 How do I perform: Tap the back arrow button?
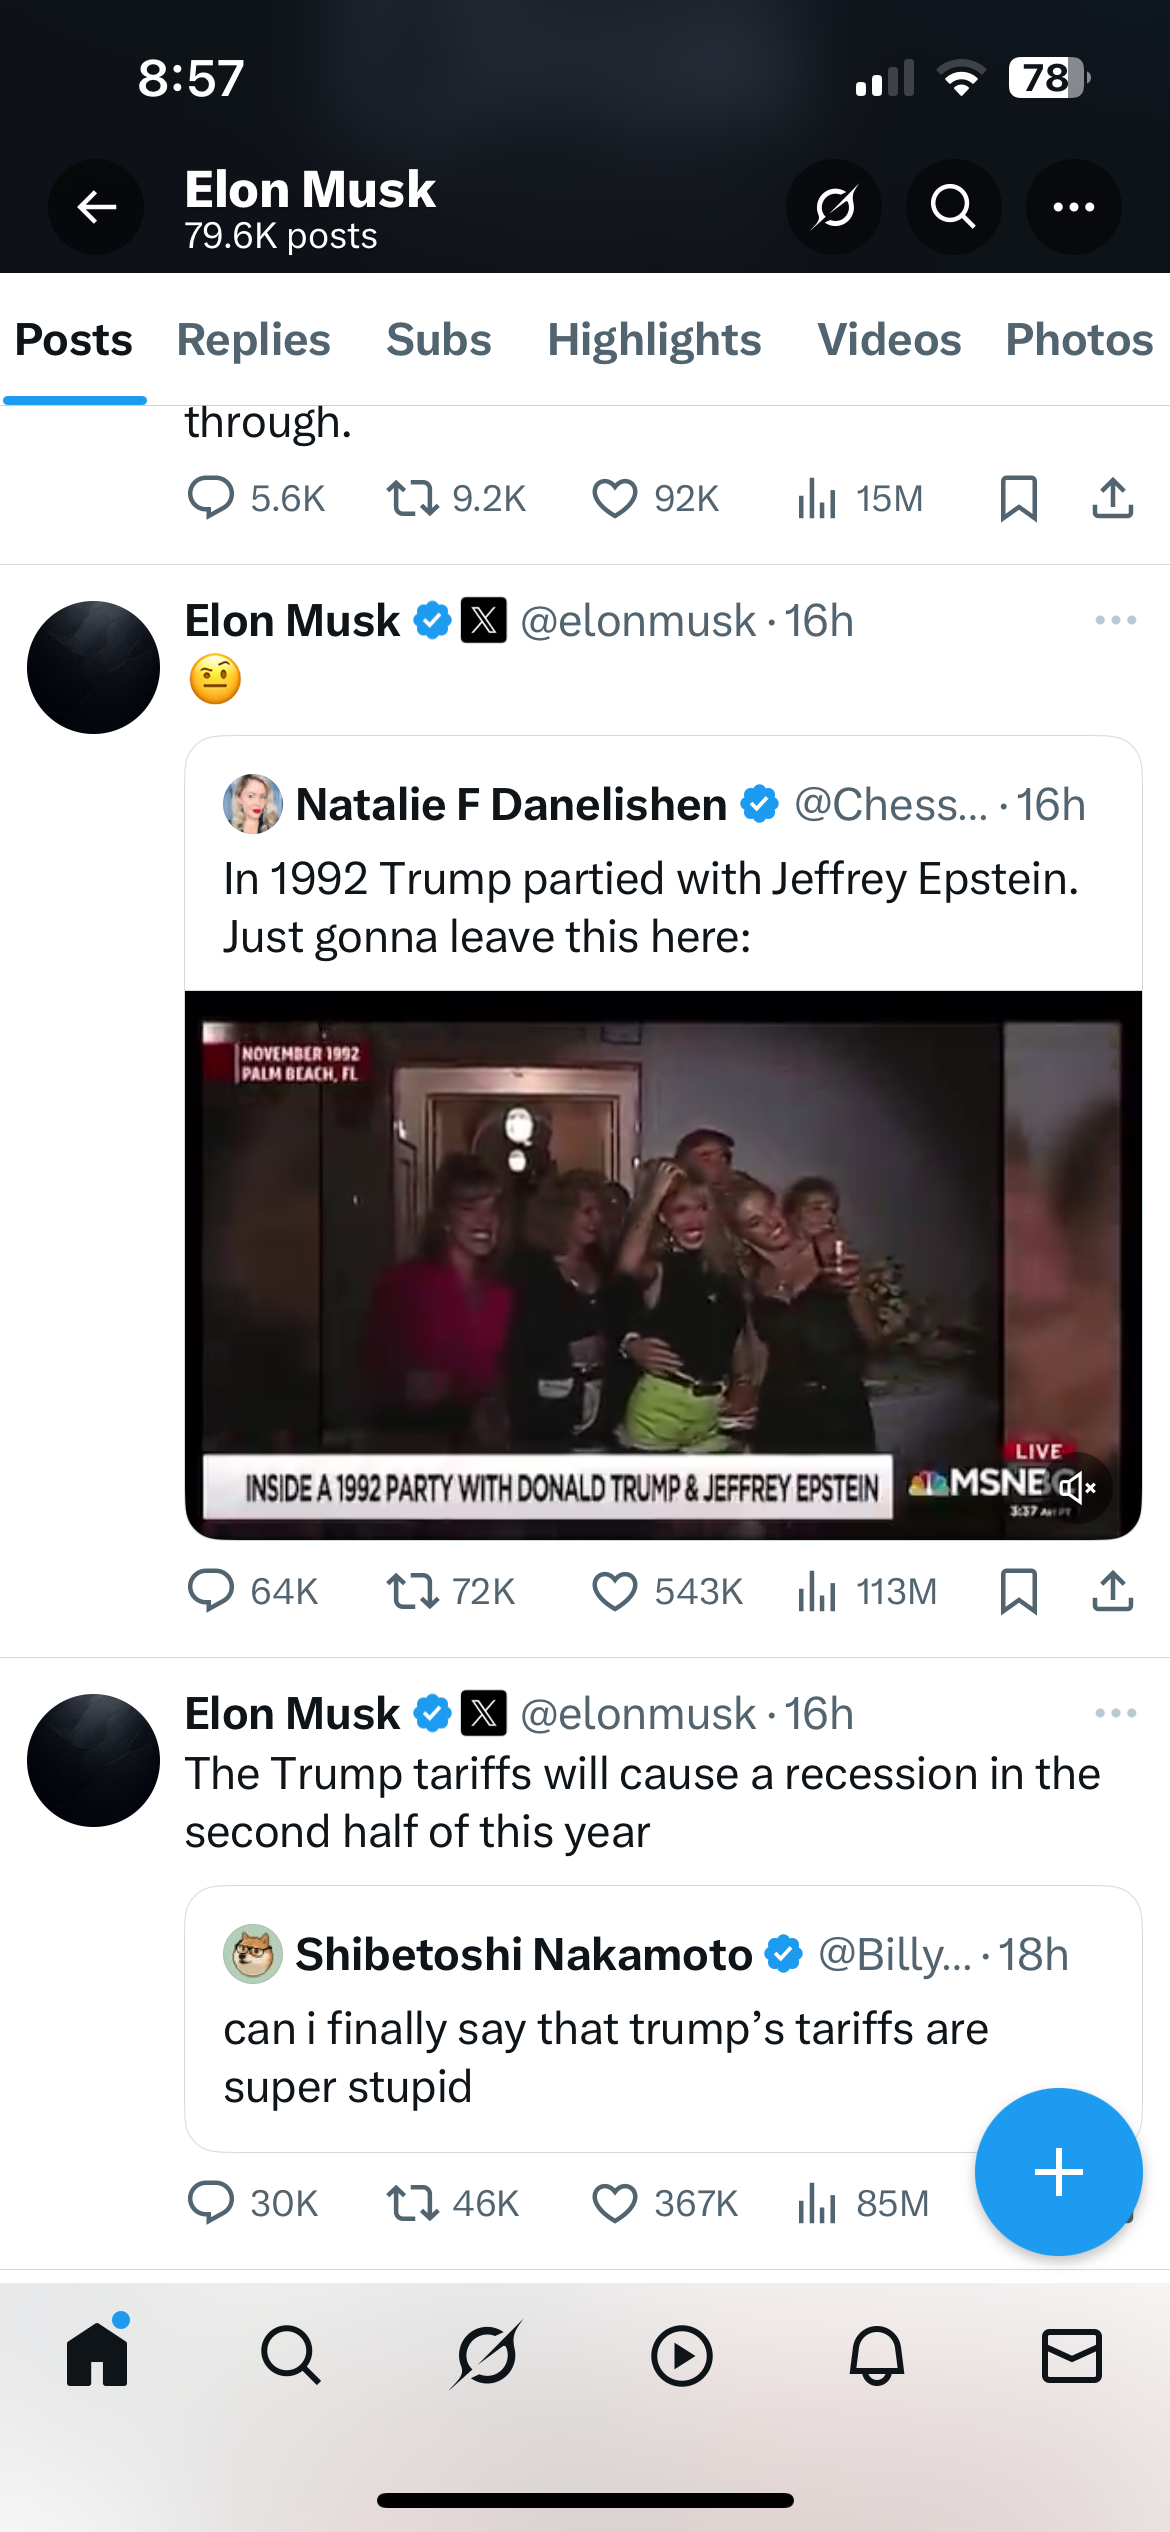[96, 207]
